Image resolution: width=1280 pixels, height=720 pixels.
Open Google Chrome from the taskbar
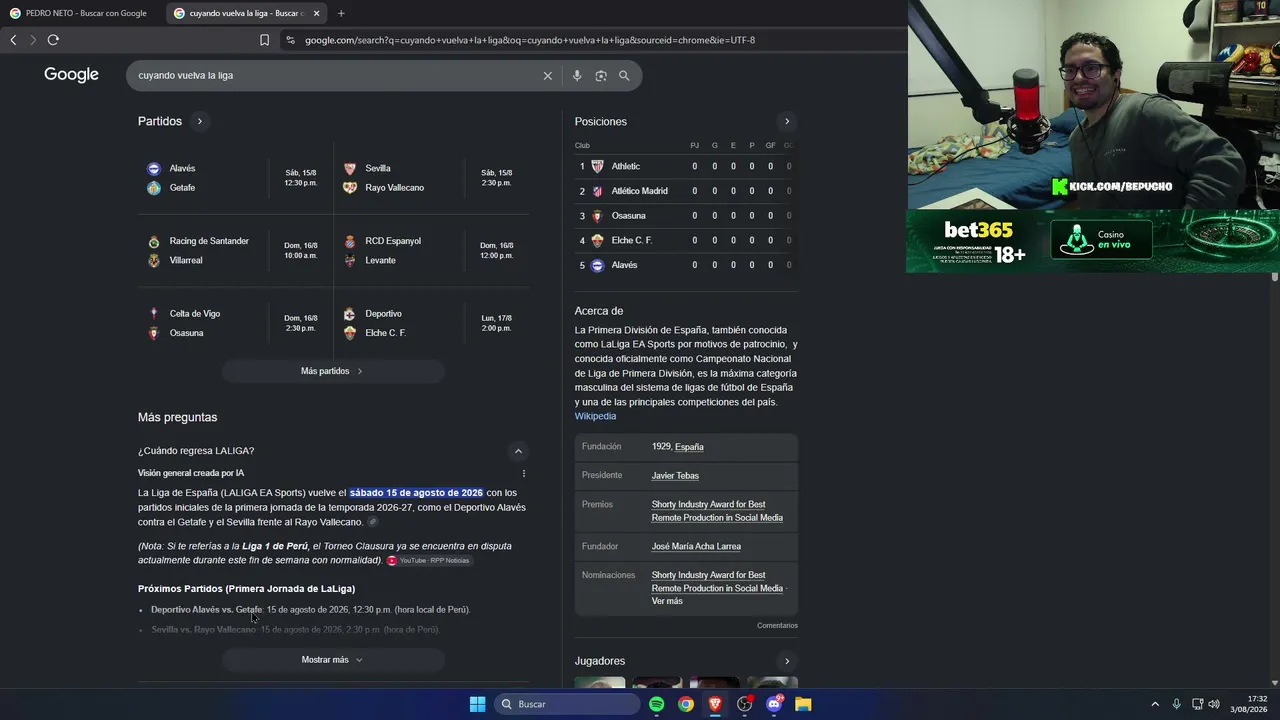click(686, 704)
